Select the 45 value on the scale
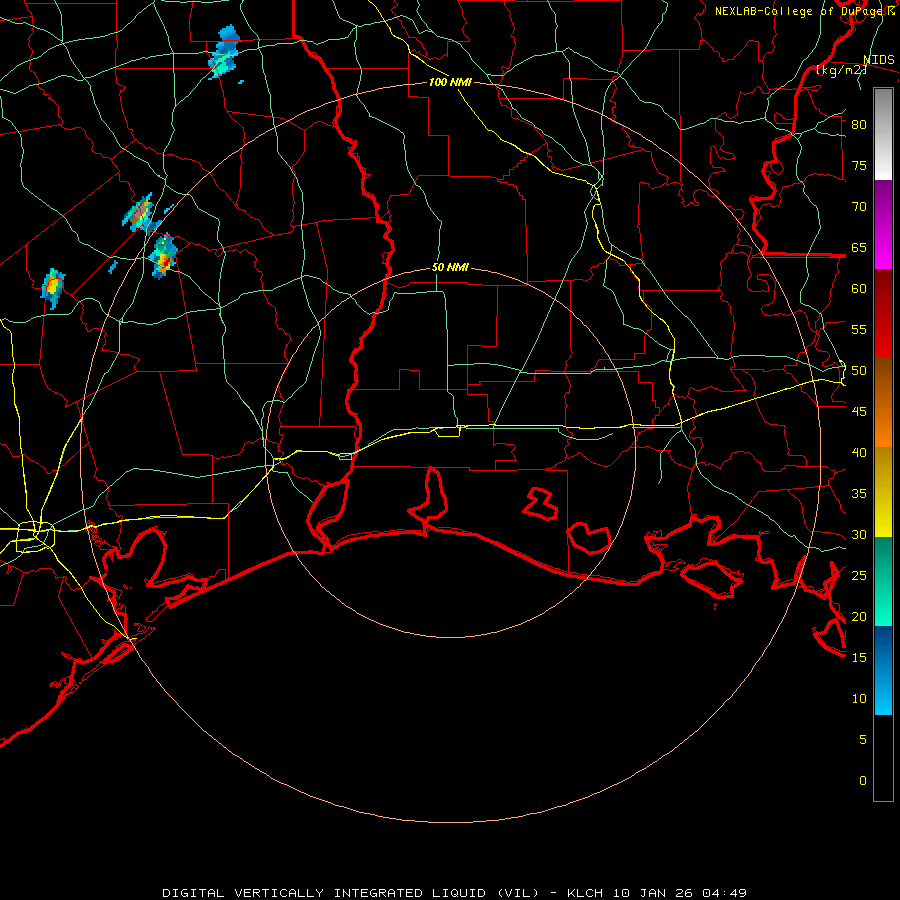This screenshot has height=900, width=900. [859, 412]
